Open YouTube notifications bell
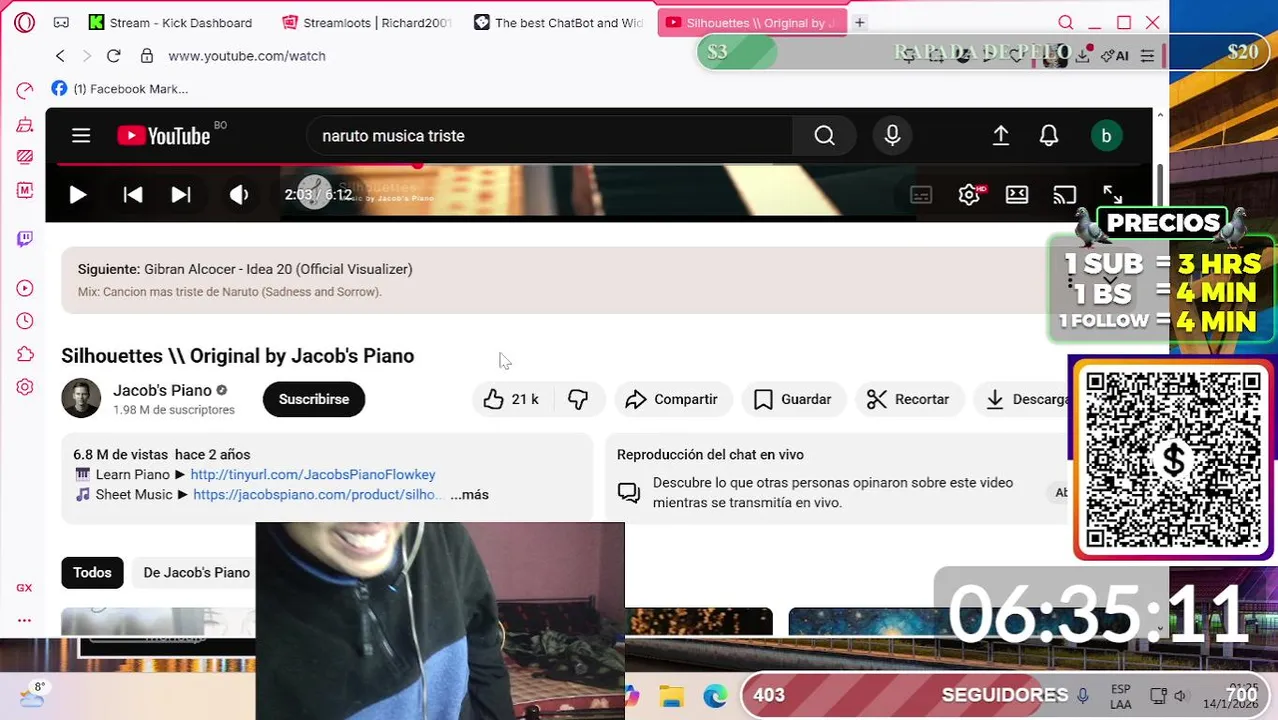 [x=1049, y=136]
